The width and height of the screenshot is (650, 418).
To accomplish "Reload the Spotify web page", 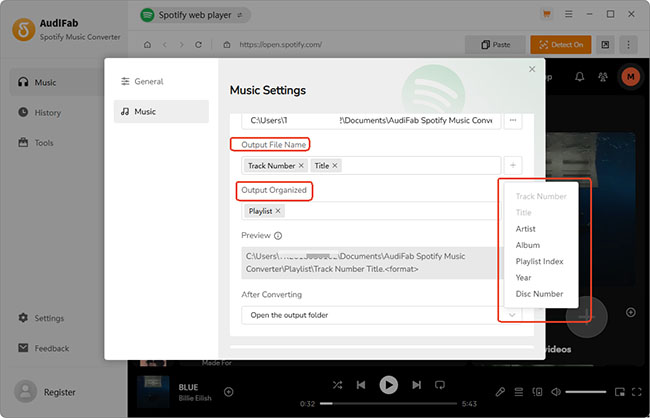I will [x=198, y=45].
